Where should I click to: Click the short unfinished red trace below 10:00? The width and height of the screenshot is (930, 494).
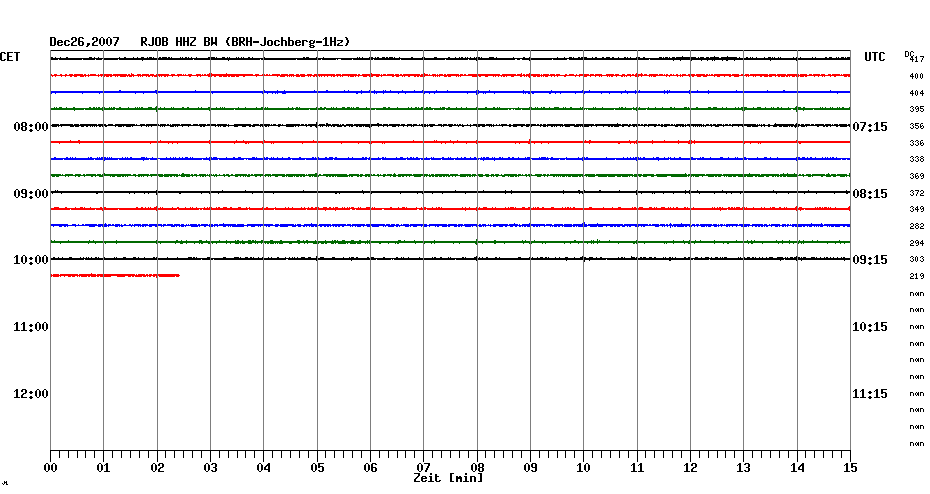[x=115, y=275]
